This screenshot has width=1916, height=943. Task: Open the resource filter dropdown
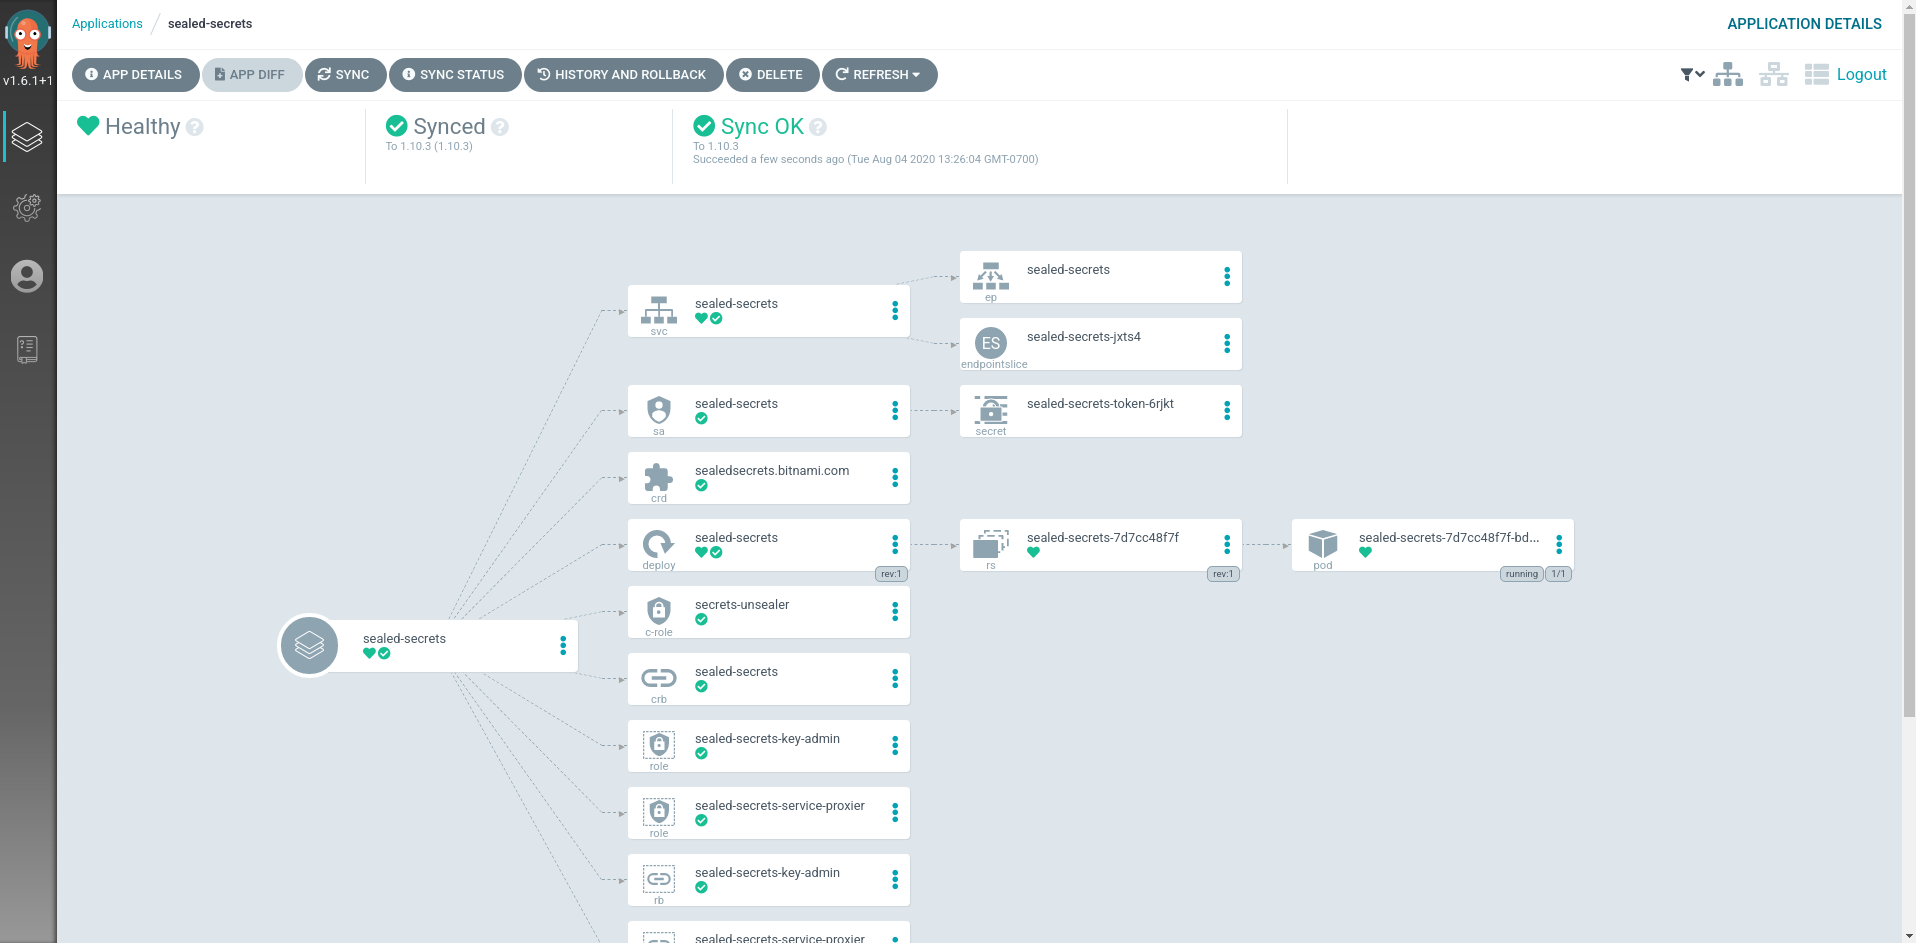[x=1692, y=75]
